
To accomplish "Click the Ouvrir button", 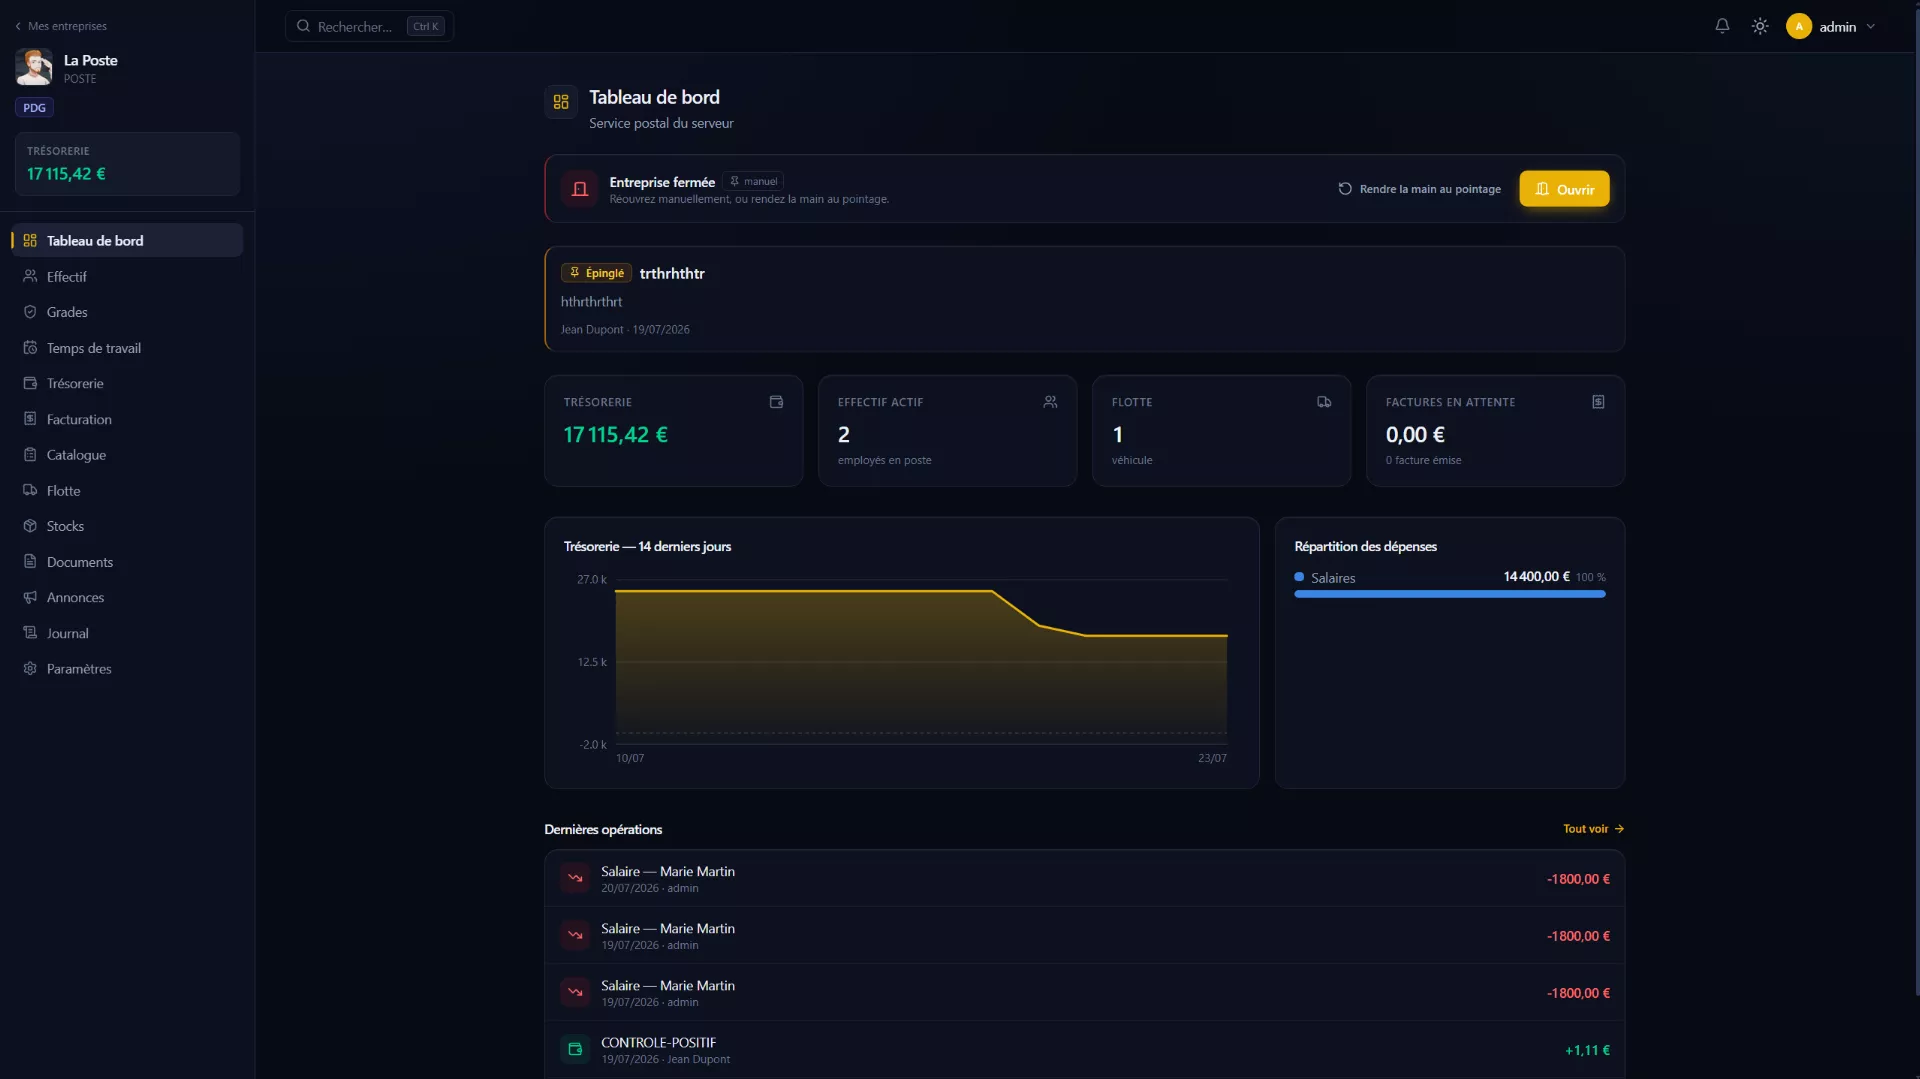I will 1564,189.
